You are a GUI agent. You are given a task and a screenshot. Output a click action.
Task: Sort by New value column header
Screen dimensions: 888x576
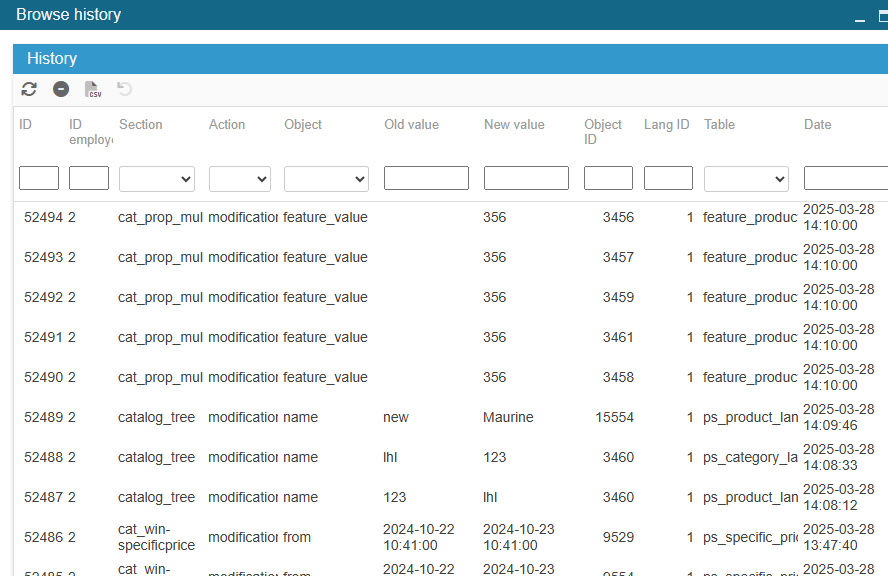tap(514, 125)
